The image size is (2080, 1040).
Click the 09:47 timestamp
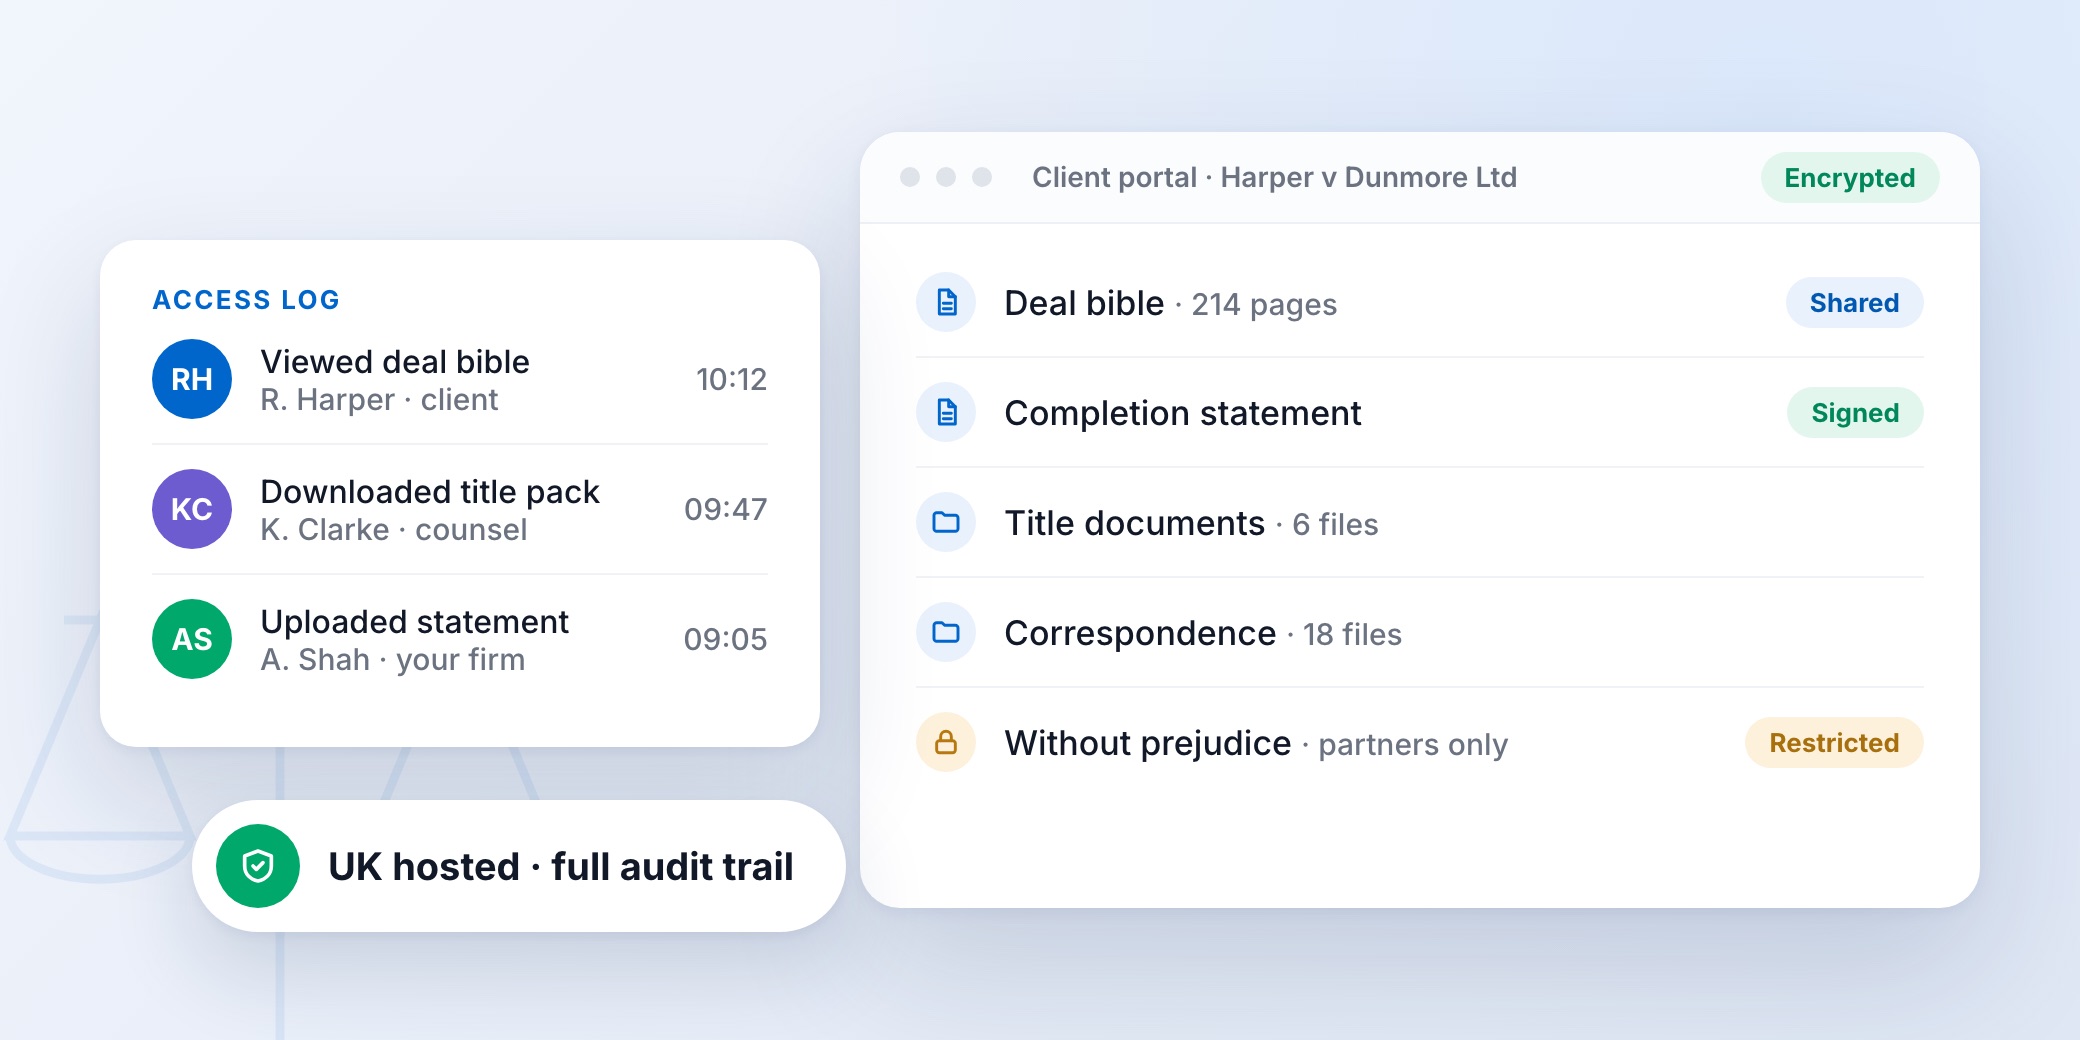(725, 510)
